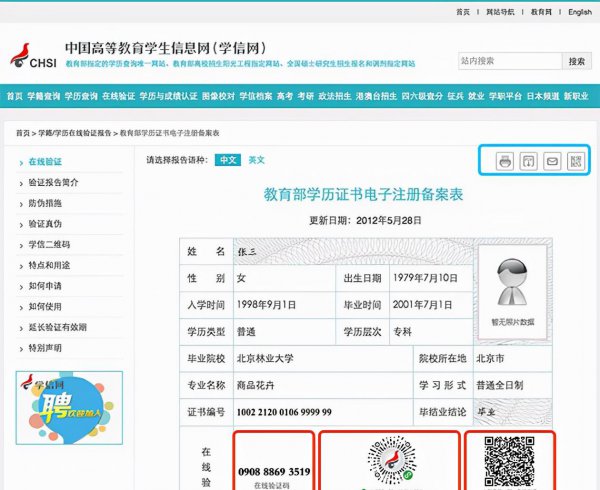
Task: Open 政法招生 menu item
Action: pyautogui.click(x=335, y=96)
